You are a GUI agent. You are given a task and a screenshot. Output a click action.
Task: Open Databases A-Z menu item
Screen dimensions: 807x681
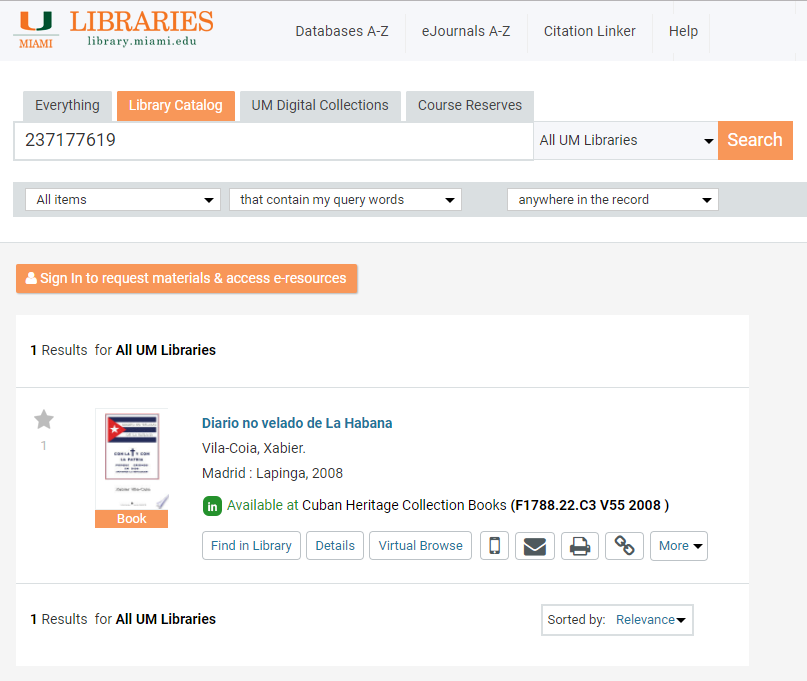(342, 31)
